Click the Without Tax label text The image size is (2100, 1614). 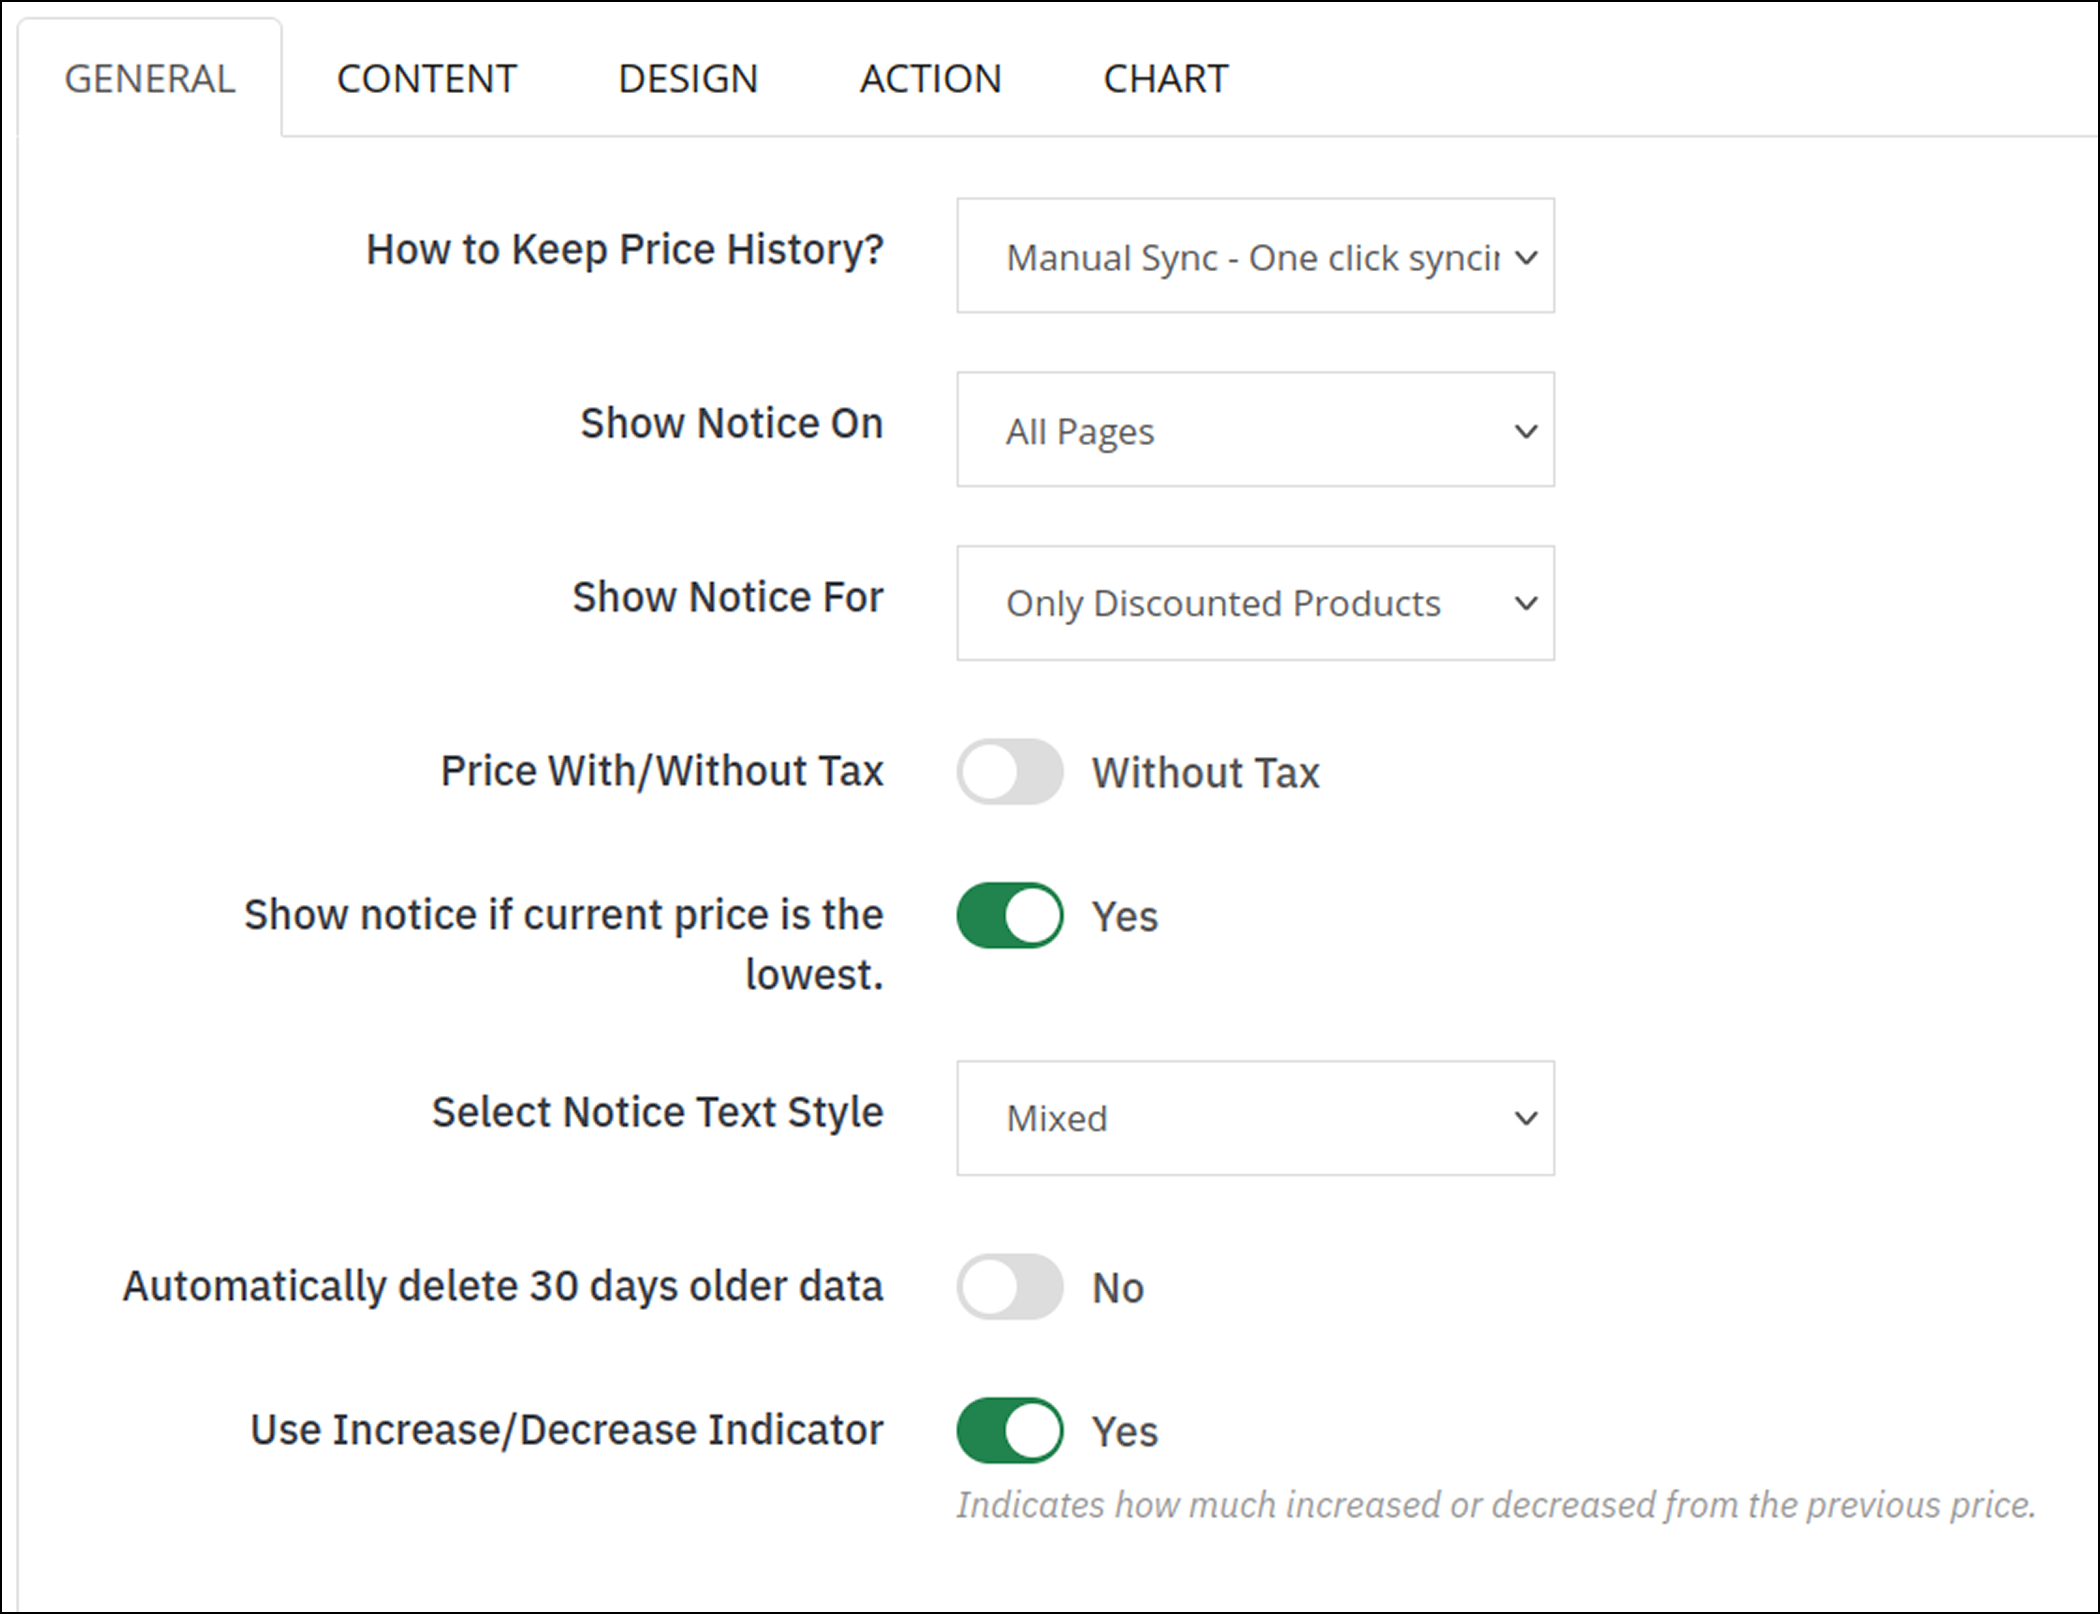click(x=1205, y=773)
